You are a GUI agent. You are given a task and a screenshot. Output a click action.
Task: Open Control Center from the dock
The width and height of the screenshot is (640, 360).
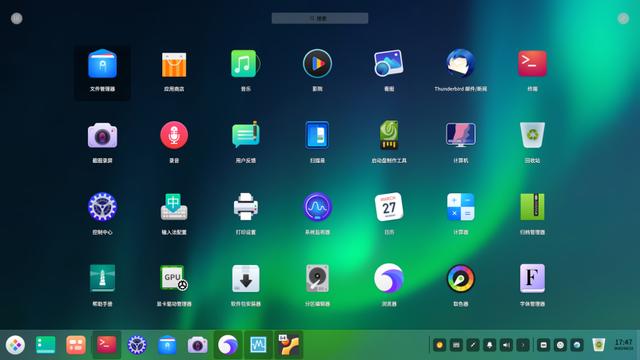(x=137, y=345)
